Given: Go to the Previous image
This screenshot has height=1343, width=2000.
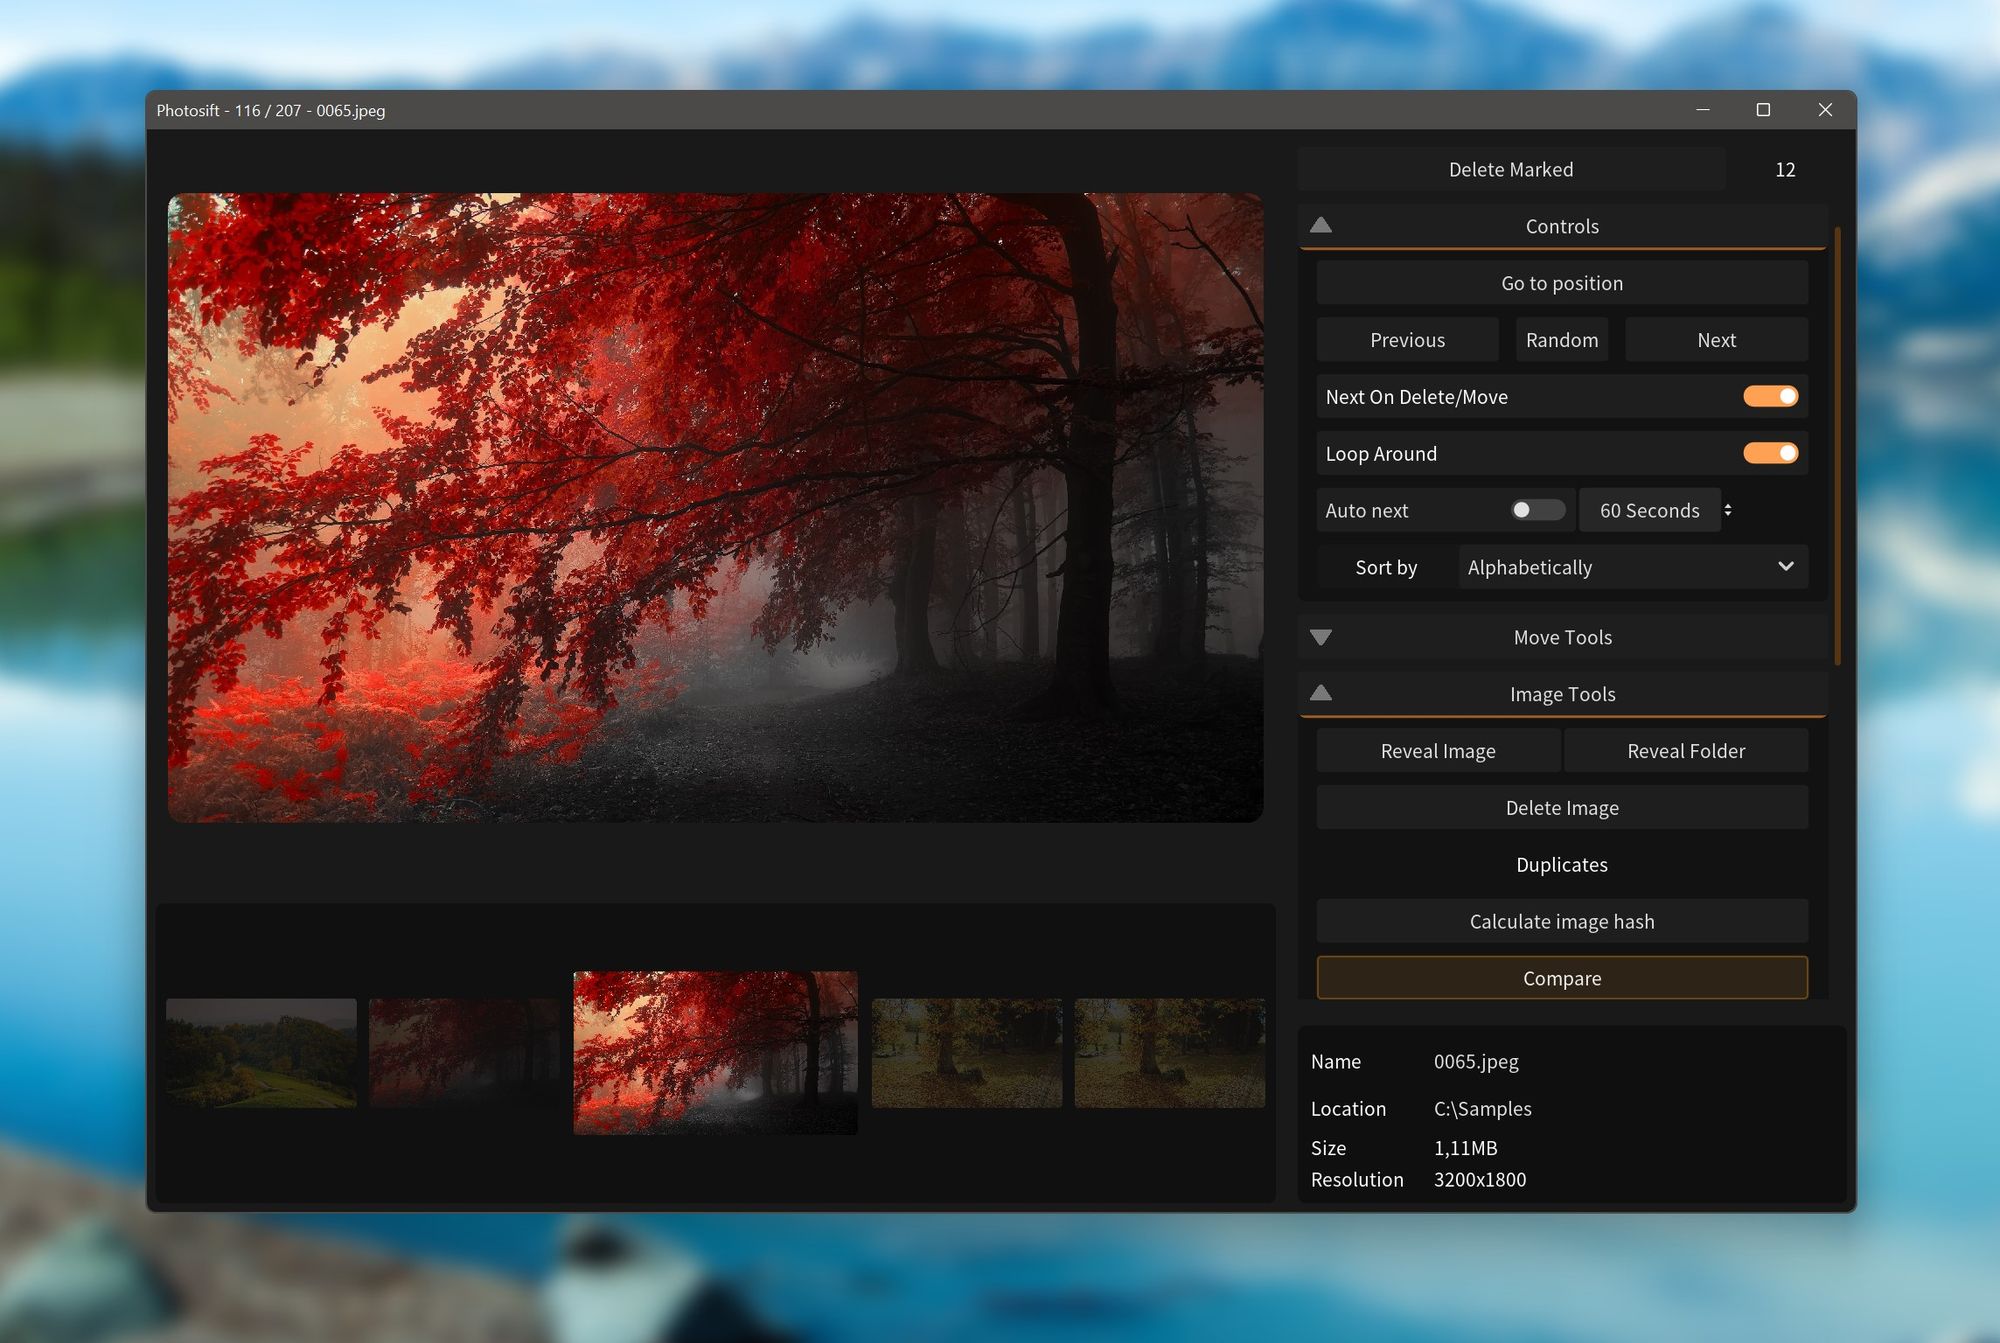Looking at the screenshot, I should tap(1407, 340).
